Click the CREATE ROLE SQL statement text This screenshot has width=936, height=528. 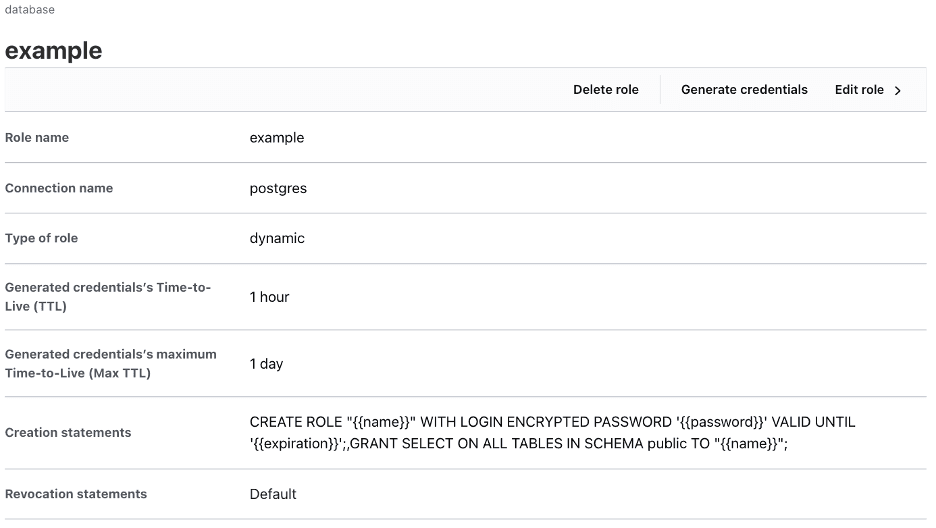coord(552,433)
